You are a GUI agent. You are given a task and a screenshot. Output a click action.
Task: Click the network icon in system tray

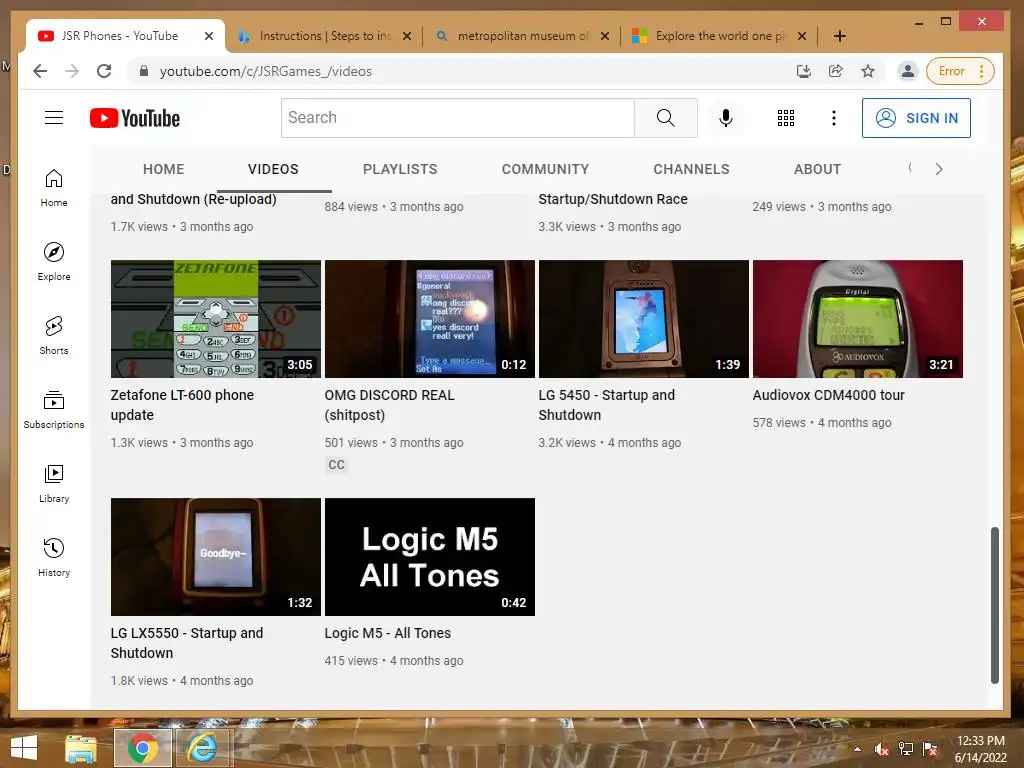click(x=906, y=749)
